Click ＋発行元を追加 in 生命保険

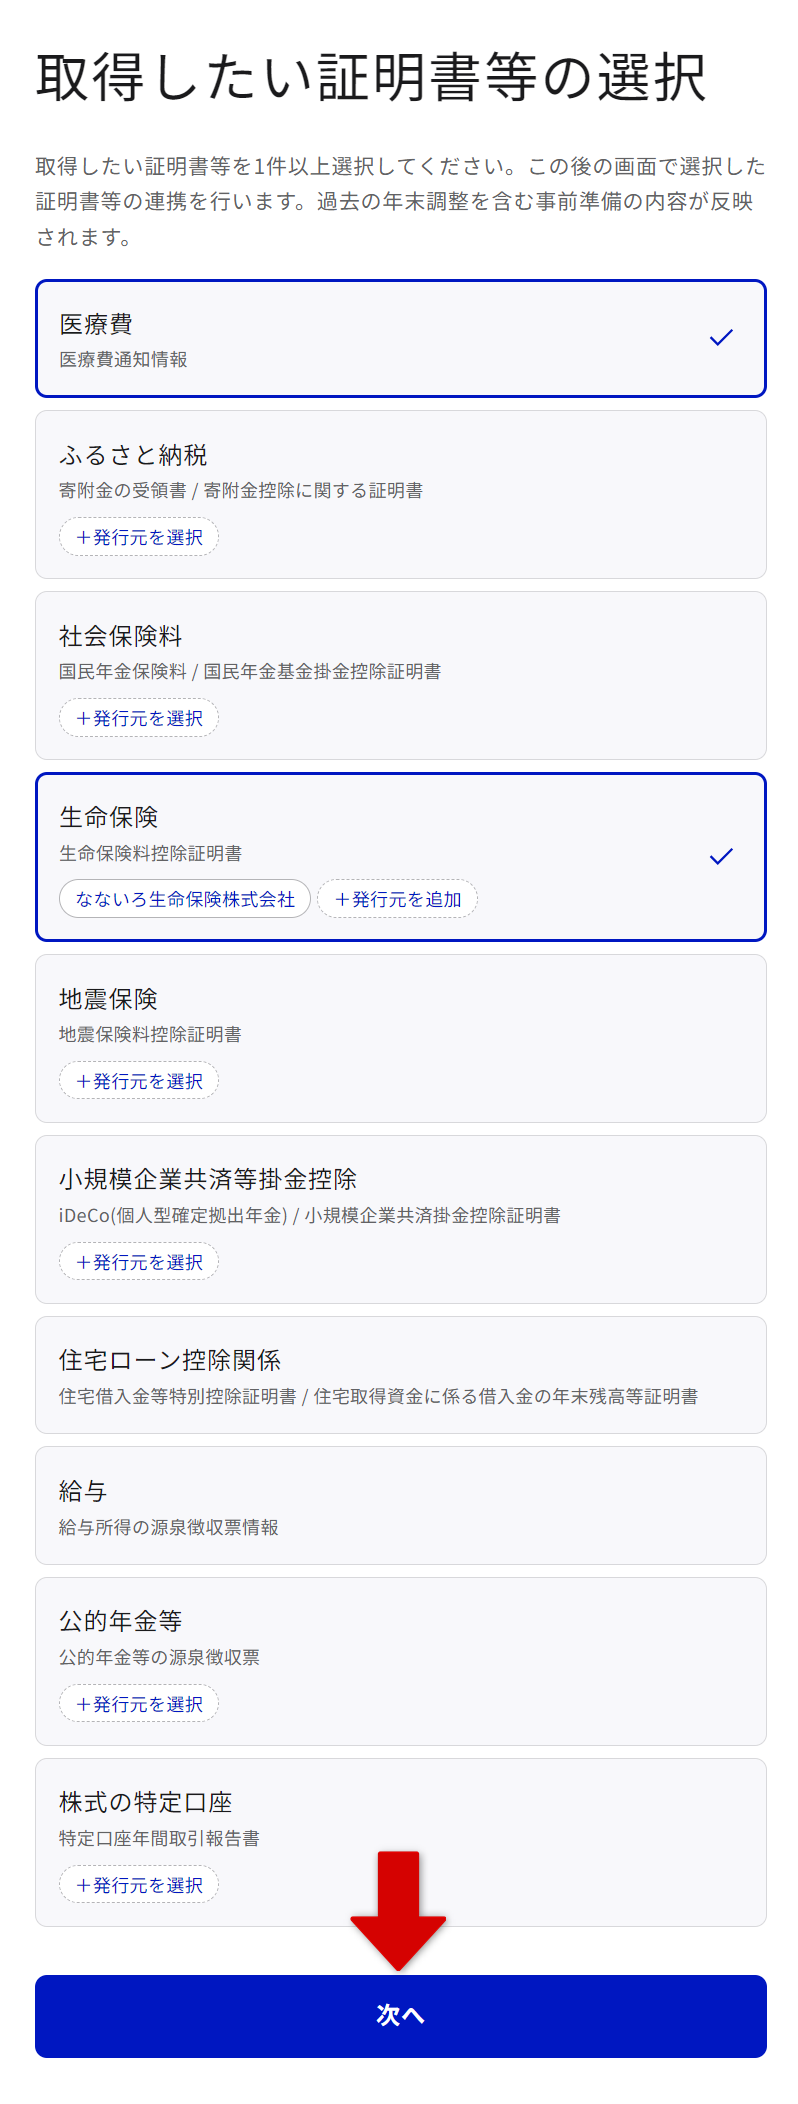point(397,899)
